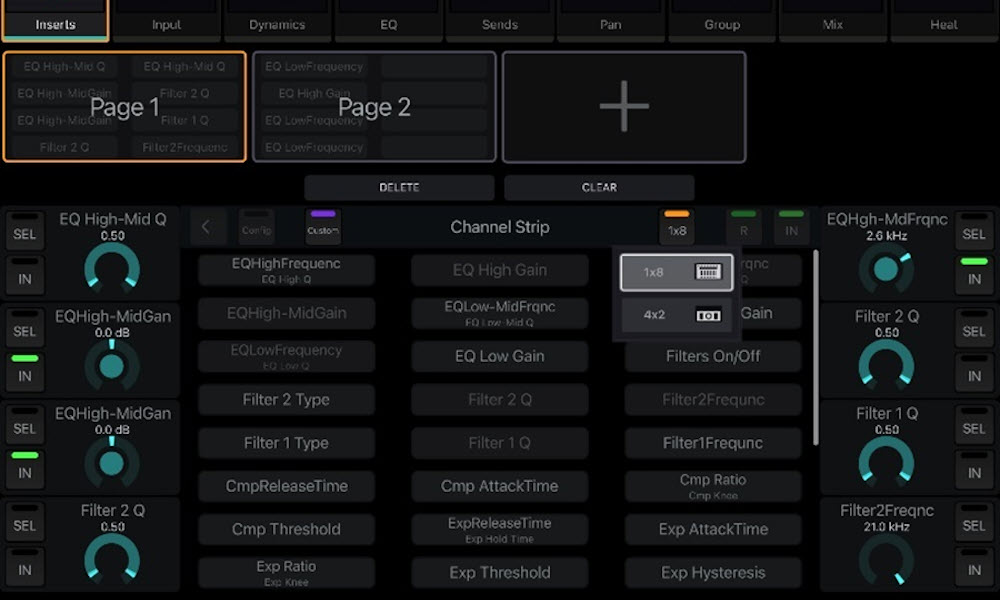Click the parameter list vertical scrollbar

pos(817,350)
